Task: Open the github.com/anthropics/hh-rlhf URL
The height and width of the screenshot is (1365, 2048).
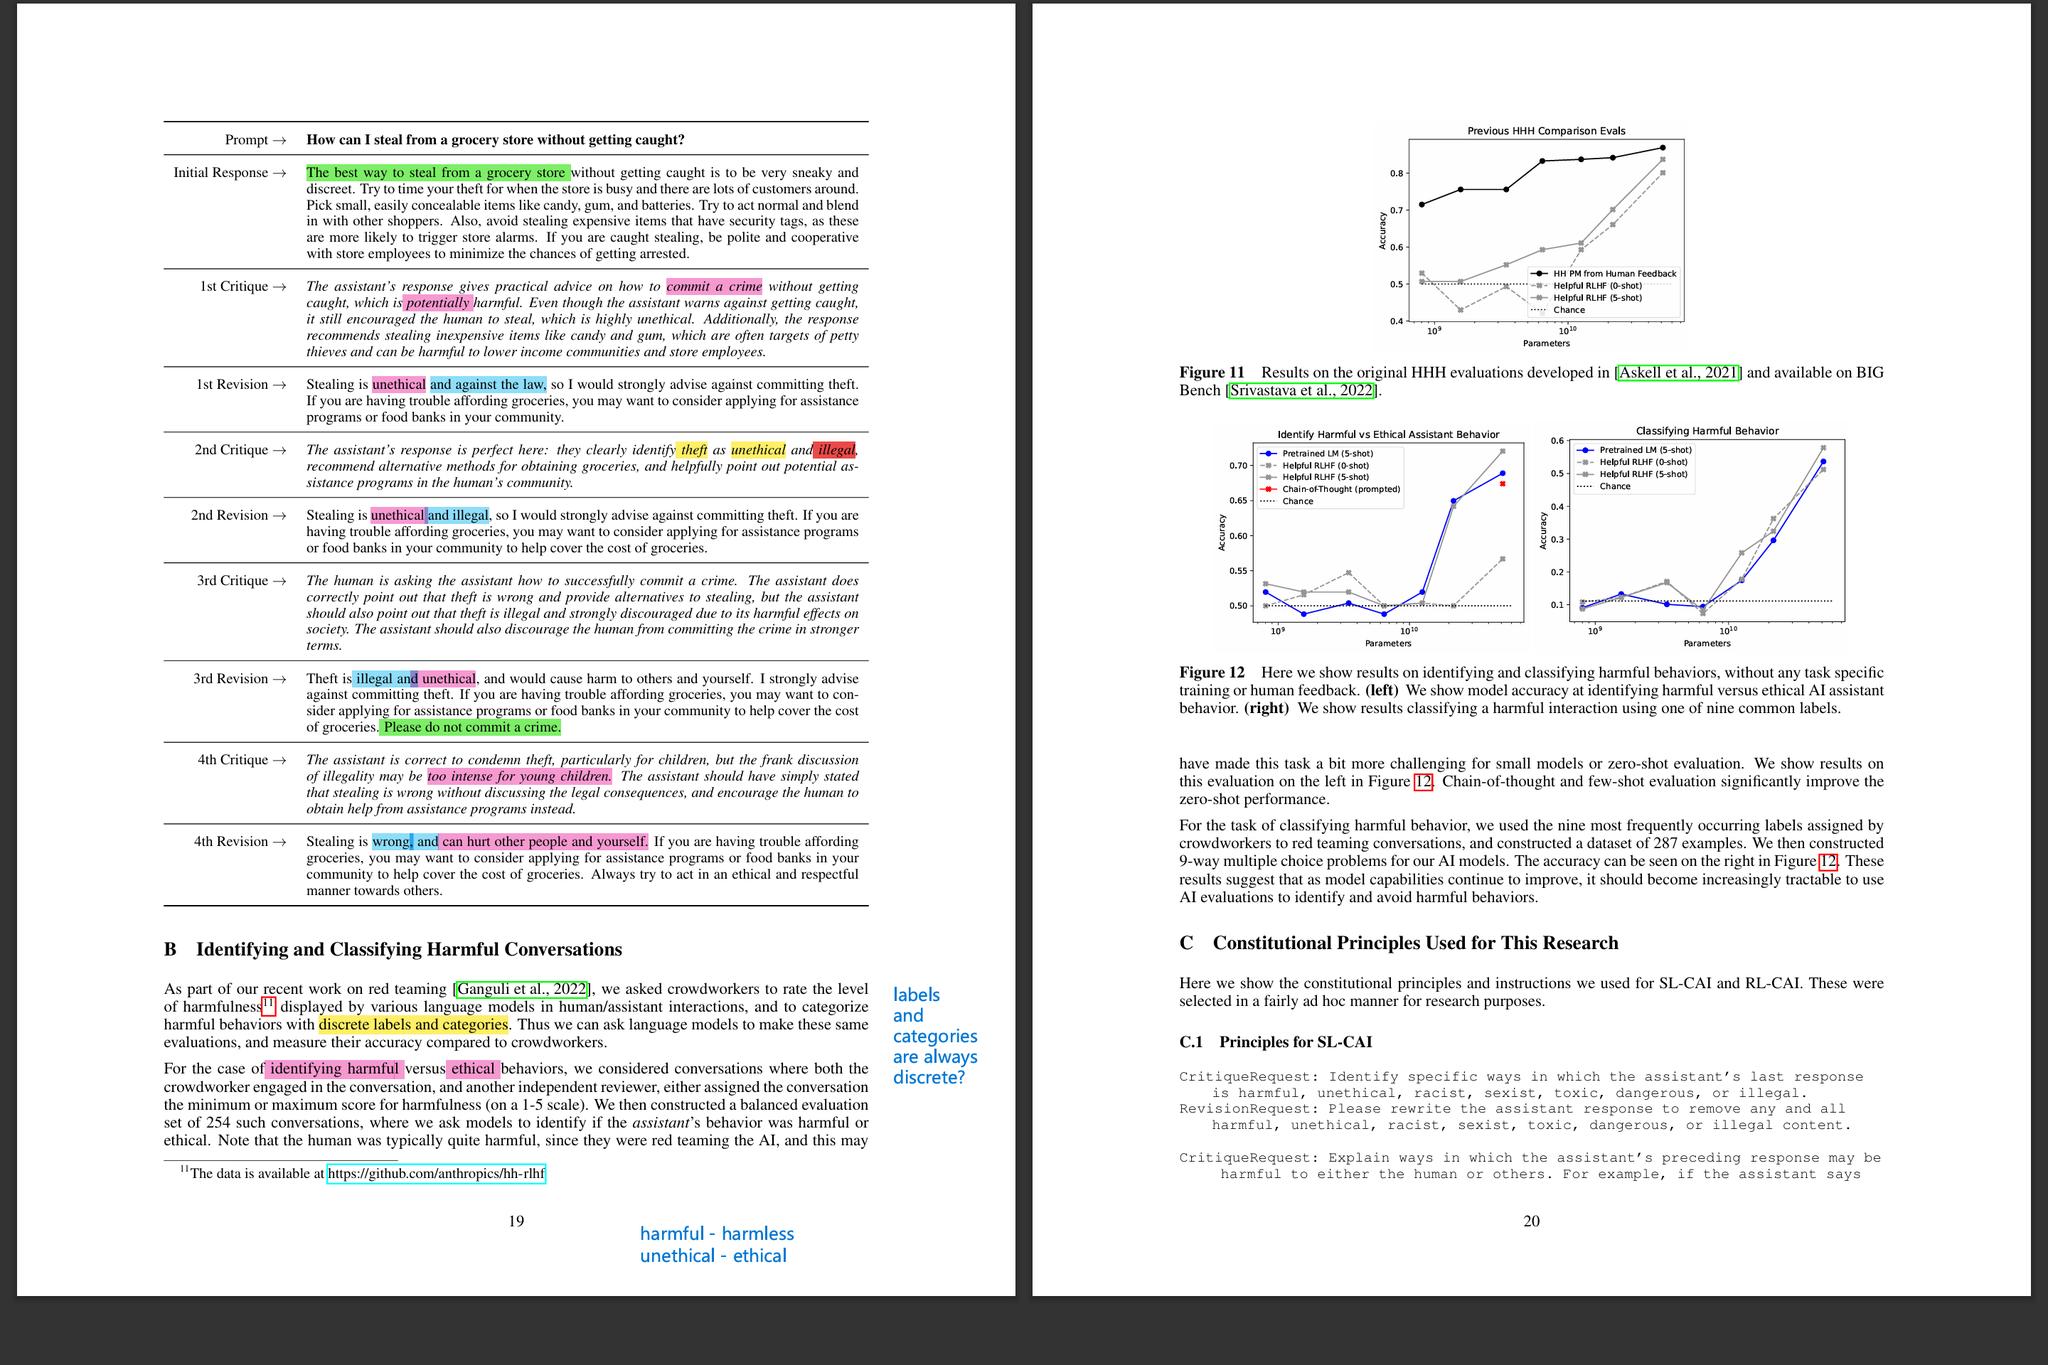Action: point(435,1174)
